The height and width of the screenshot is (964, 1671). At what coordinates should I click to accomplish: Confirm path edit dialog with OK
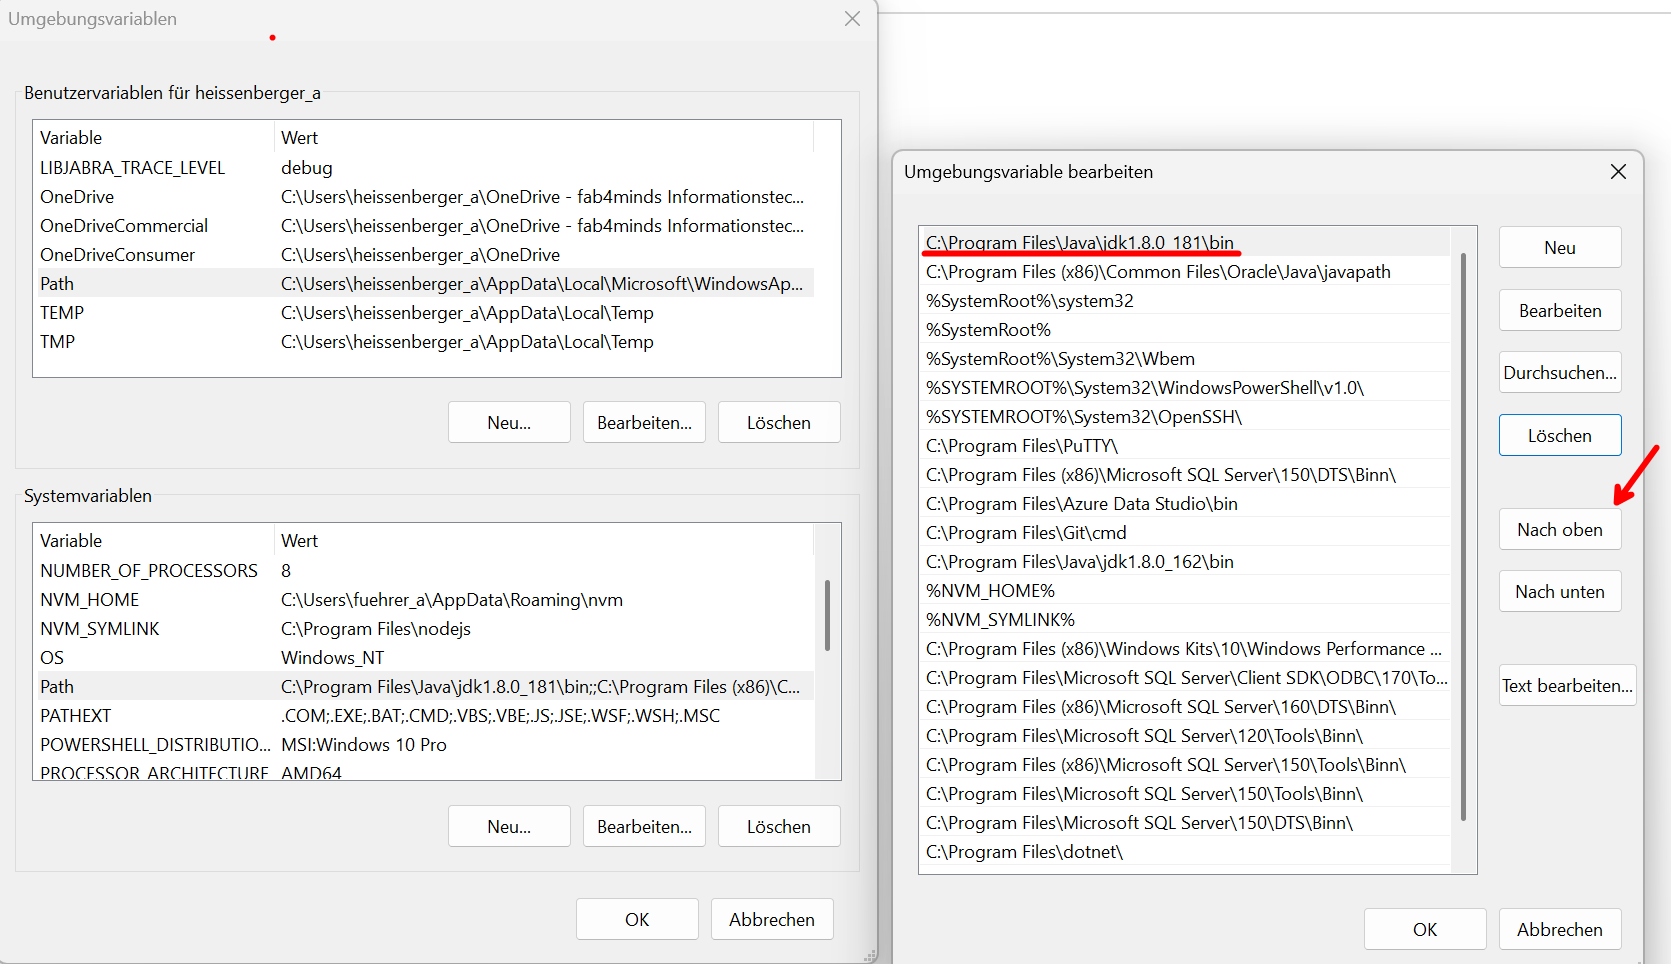1424,930
